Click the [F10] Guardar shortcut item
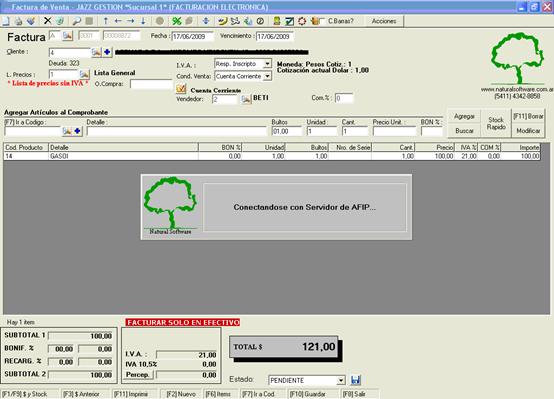Image resolution: width=554 pixels, height=399 pixels. pyautogui.click(x=307, y=394)
